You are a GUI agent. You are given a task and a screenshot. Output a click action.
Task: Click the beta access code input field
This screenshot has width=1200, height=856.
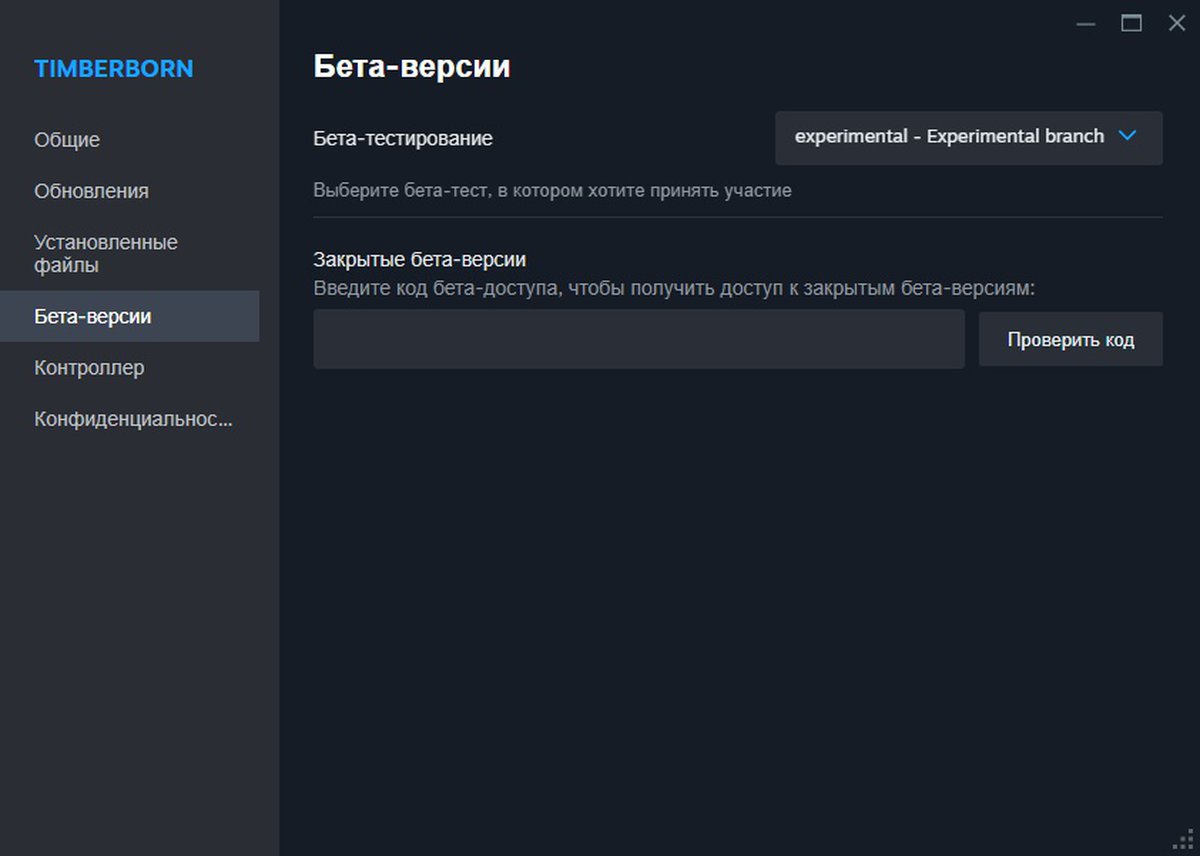[x=638, y=339]
